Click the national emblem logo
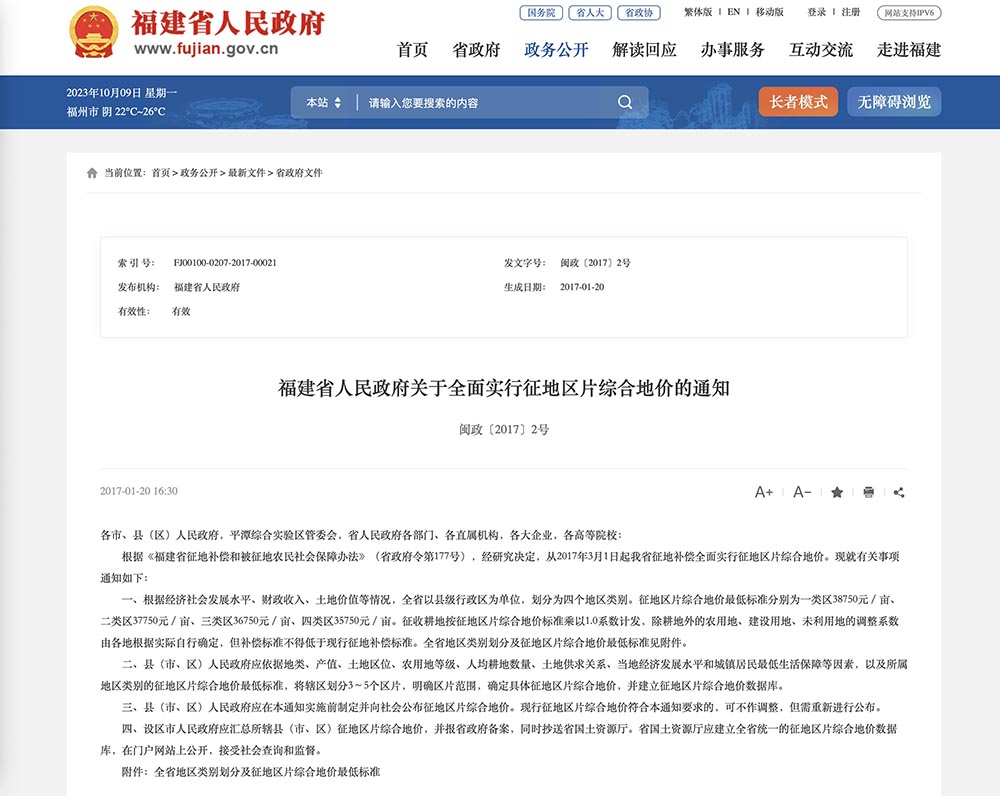The width and height of the screenshot is (1000, 796). (94, 33)
